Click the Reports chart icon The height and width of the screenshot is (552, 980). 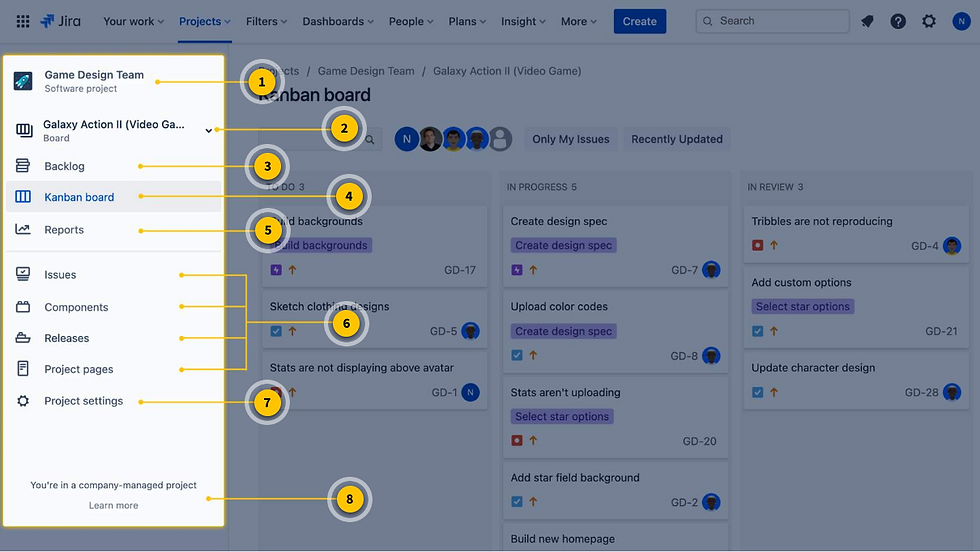coord(22,229)
